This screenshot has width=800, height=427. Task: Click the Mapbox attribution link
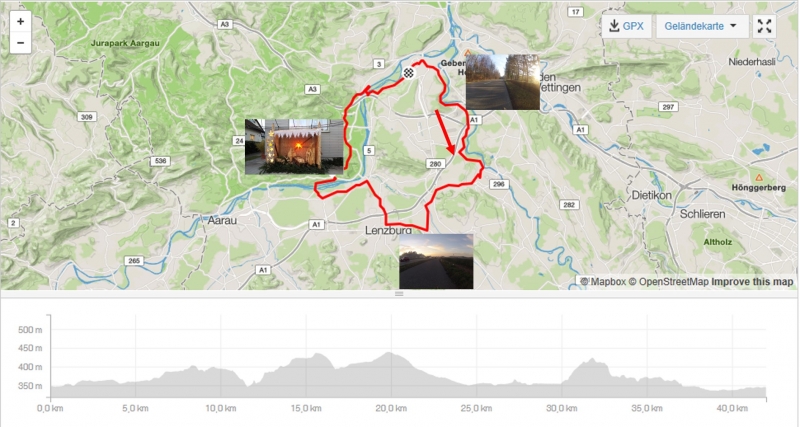(603, 282)
